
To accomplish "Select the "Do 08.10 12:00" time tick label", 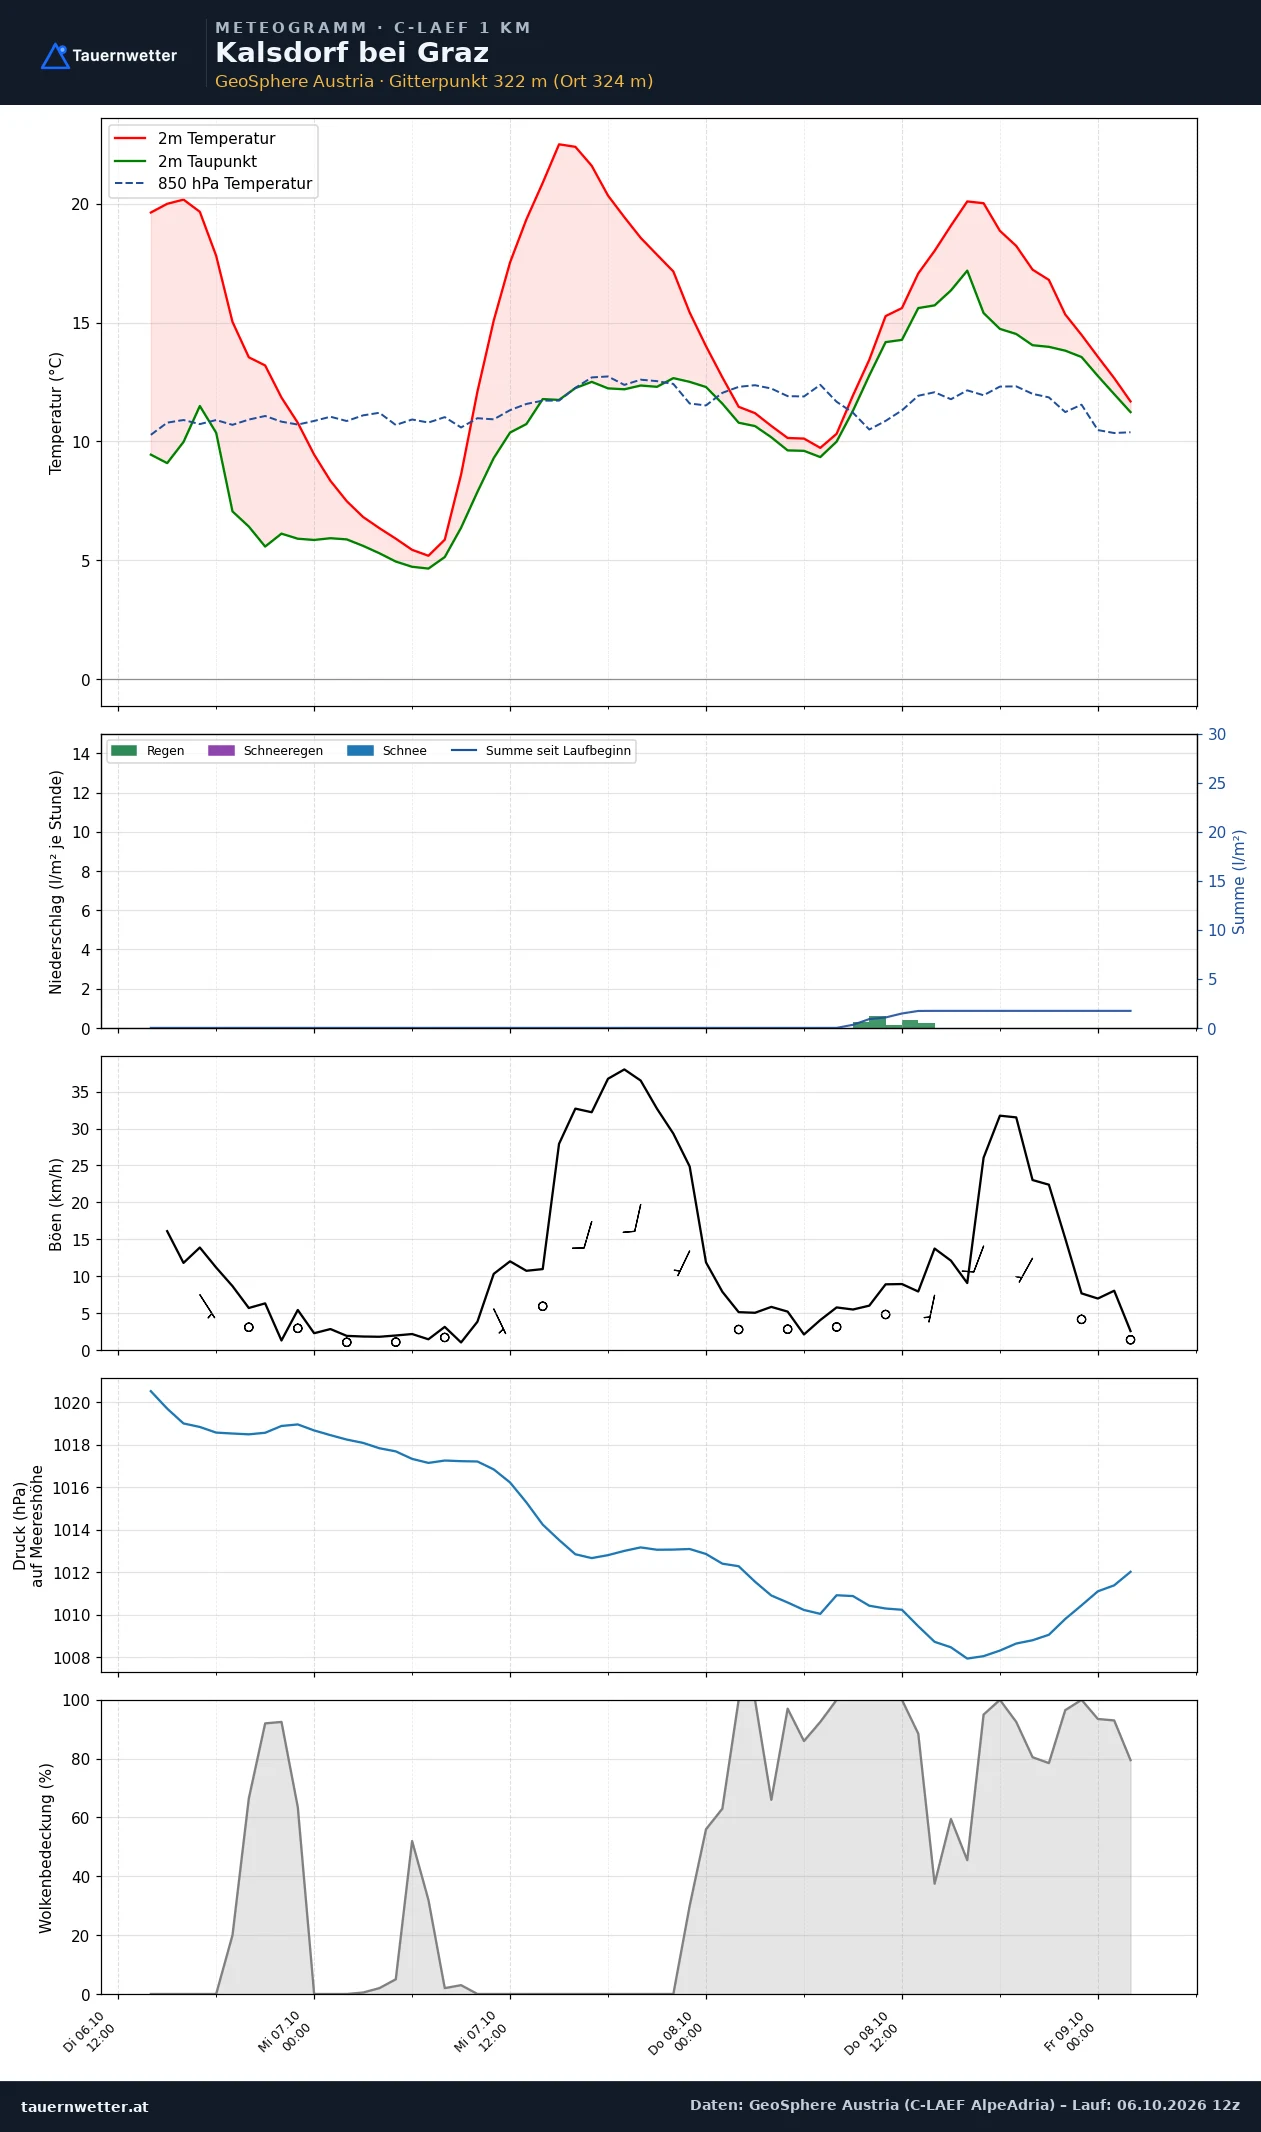I will [872, 2033].
